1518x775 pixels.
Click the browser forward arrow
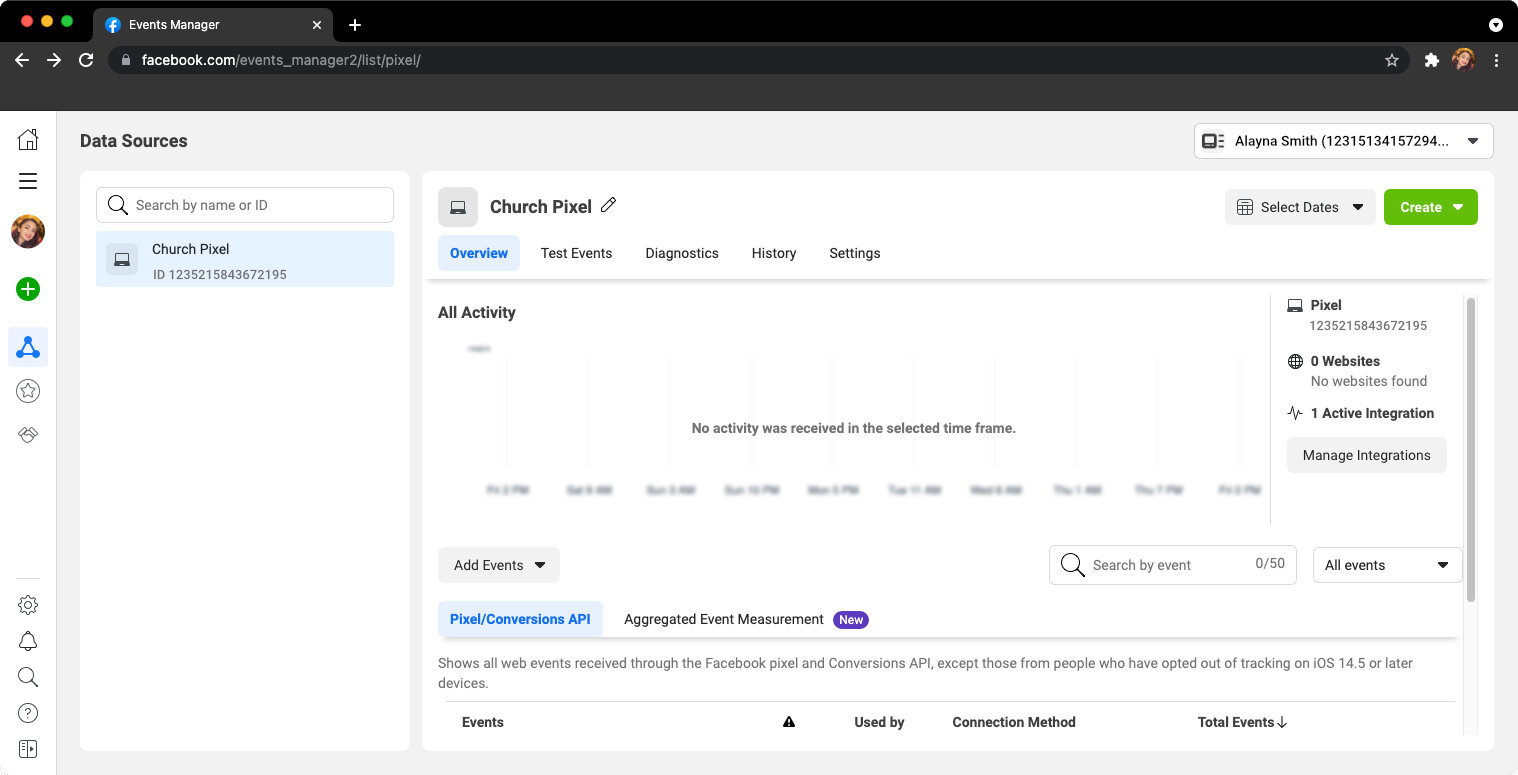[x=54, y=60]
